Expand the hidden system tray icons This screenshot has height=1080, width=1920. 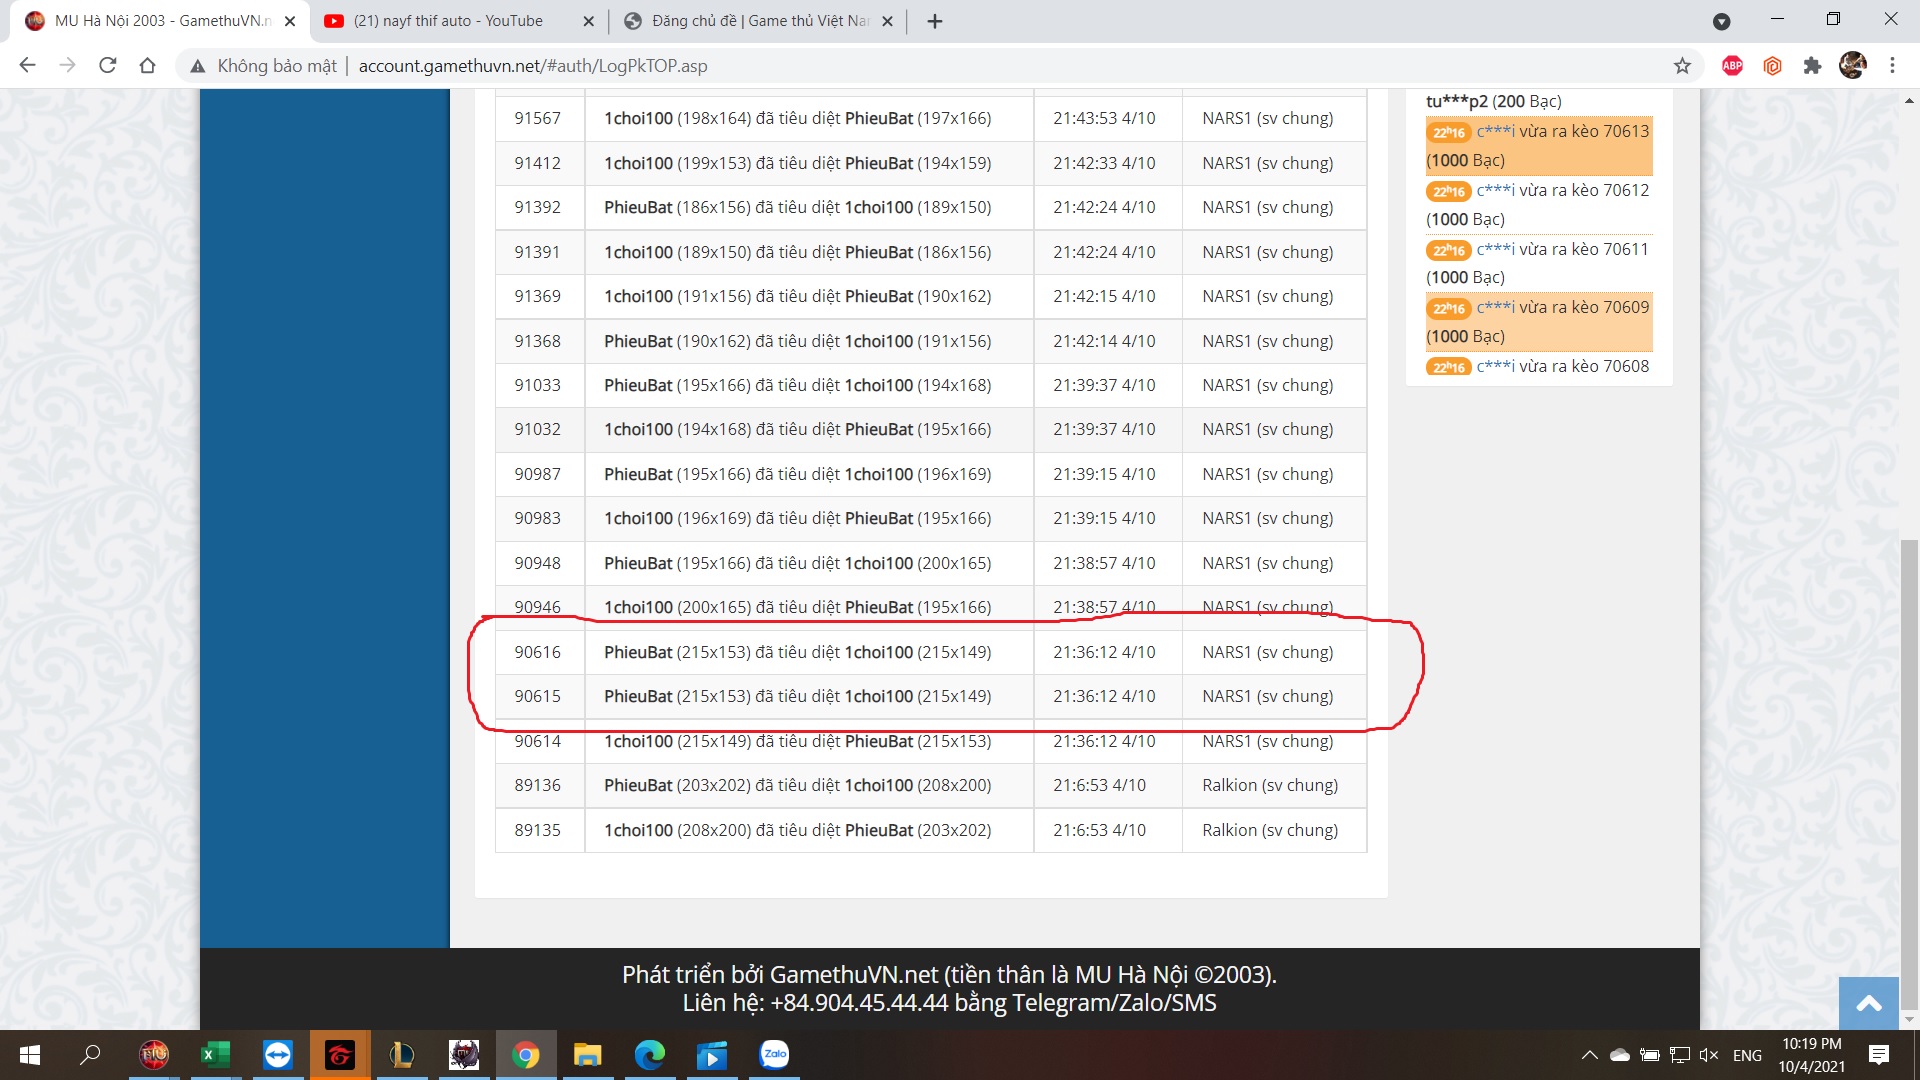(1589, 1055)
